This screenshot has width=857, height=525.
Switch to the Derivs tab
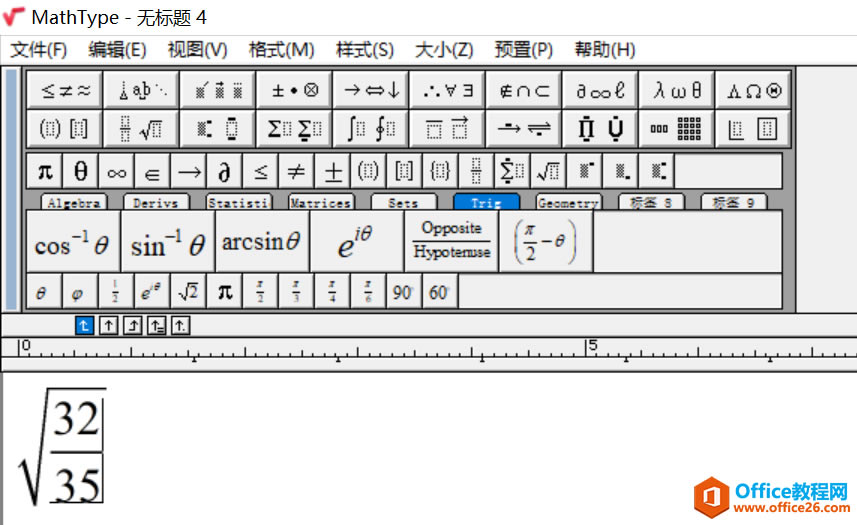click(156, 203)
